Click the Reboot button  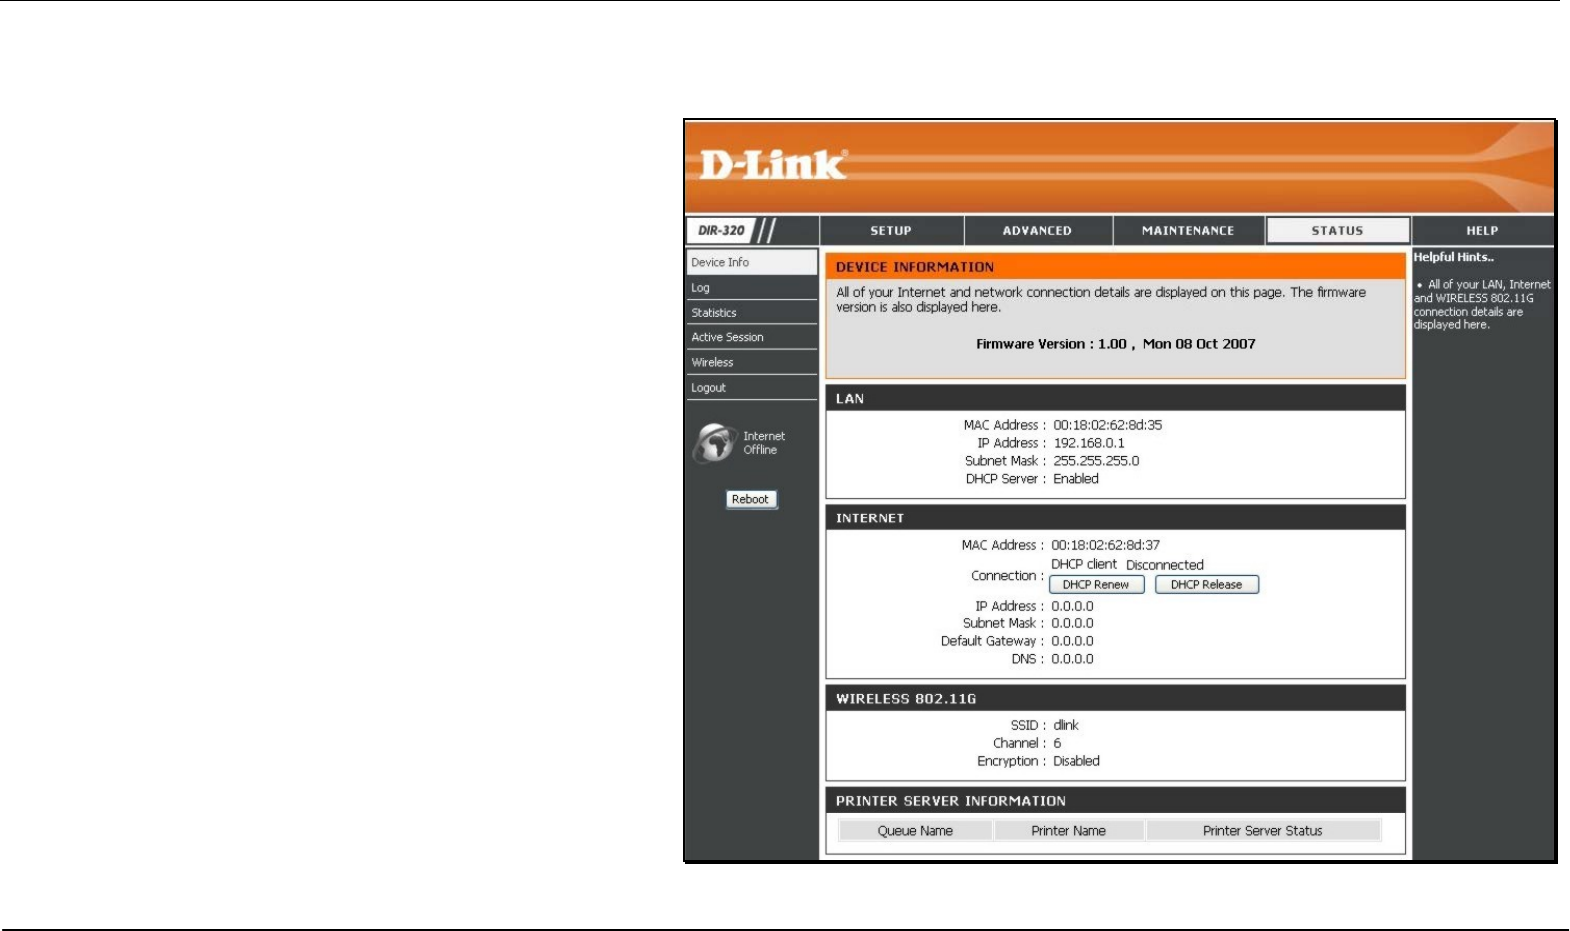pyautogui.click(x=751, y=500)
